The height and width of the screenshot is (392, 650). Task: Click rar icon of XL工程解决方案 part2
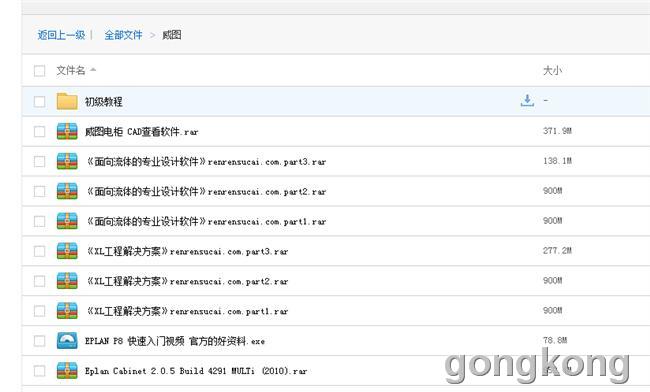[x=67, y=281]
